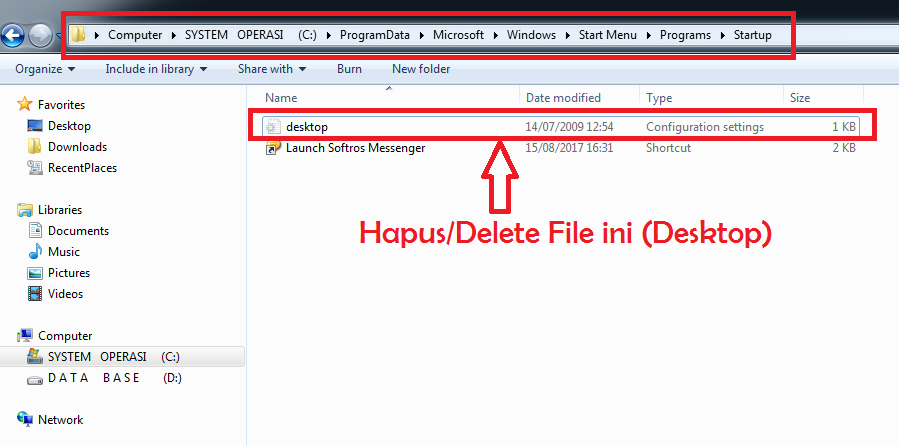Click the RecentPlaces icon
The height and width of the screenshot is (445, 899).
(35, 168)
